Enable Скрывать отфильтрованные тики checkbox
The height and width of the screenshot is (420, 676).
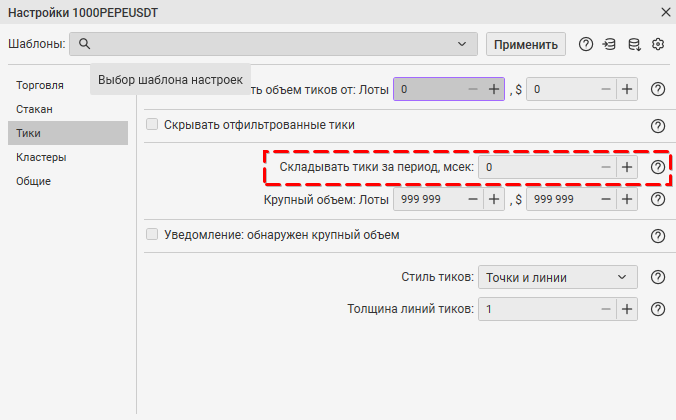coord(153,125)
